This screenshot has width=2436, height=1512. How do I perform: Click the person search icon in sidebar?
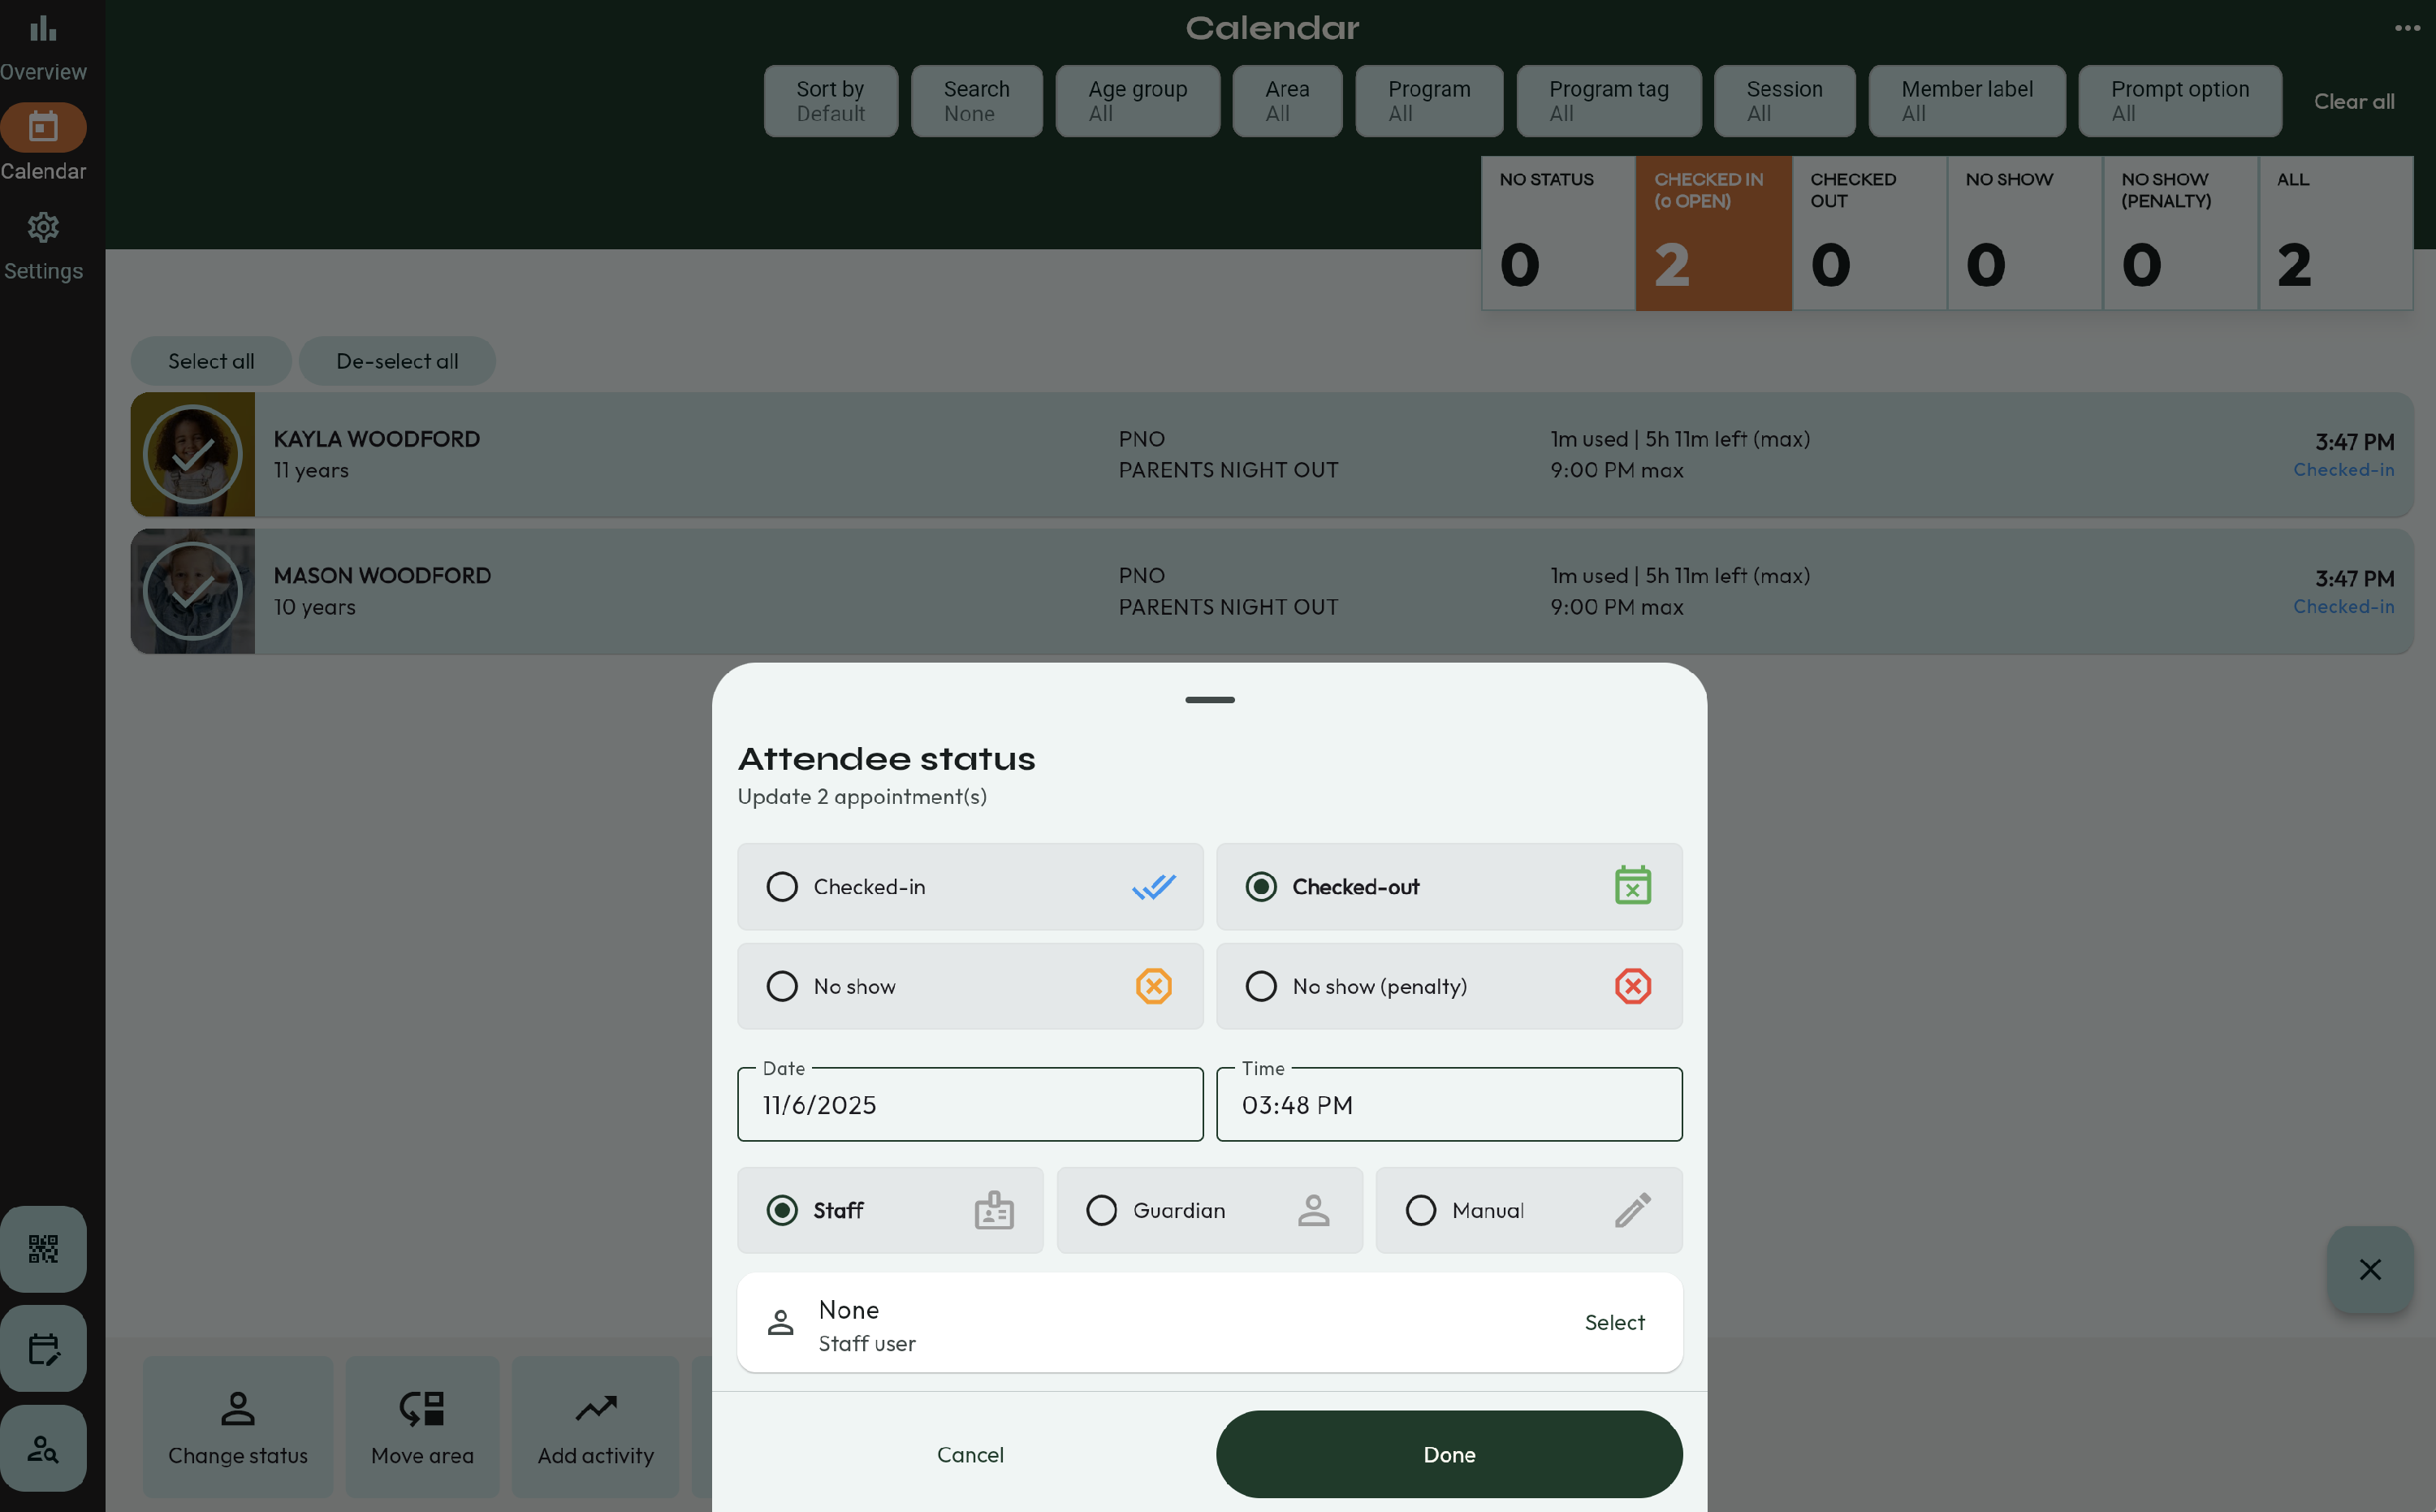43,1447
